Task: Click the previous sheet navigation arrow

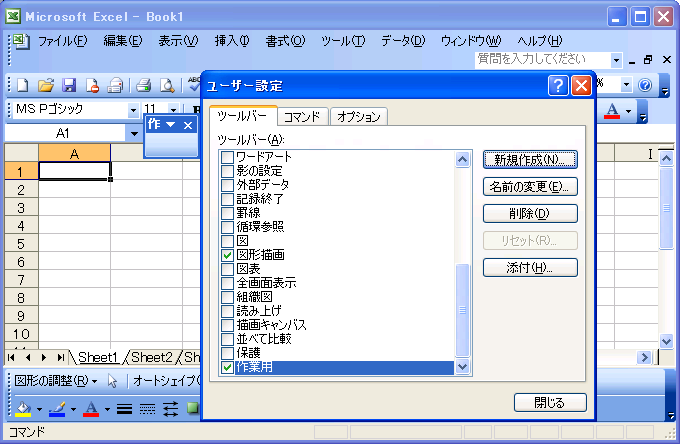Action: (x=28, y=357)
